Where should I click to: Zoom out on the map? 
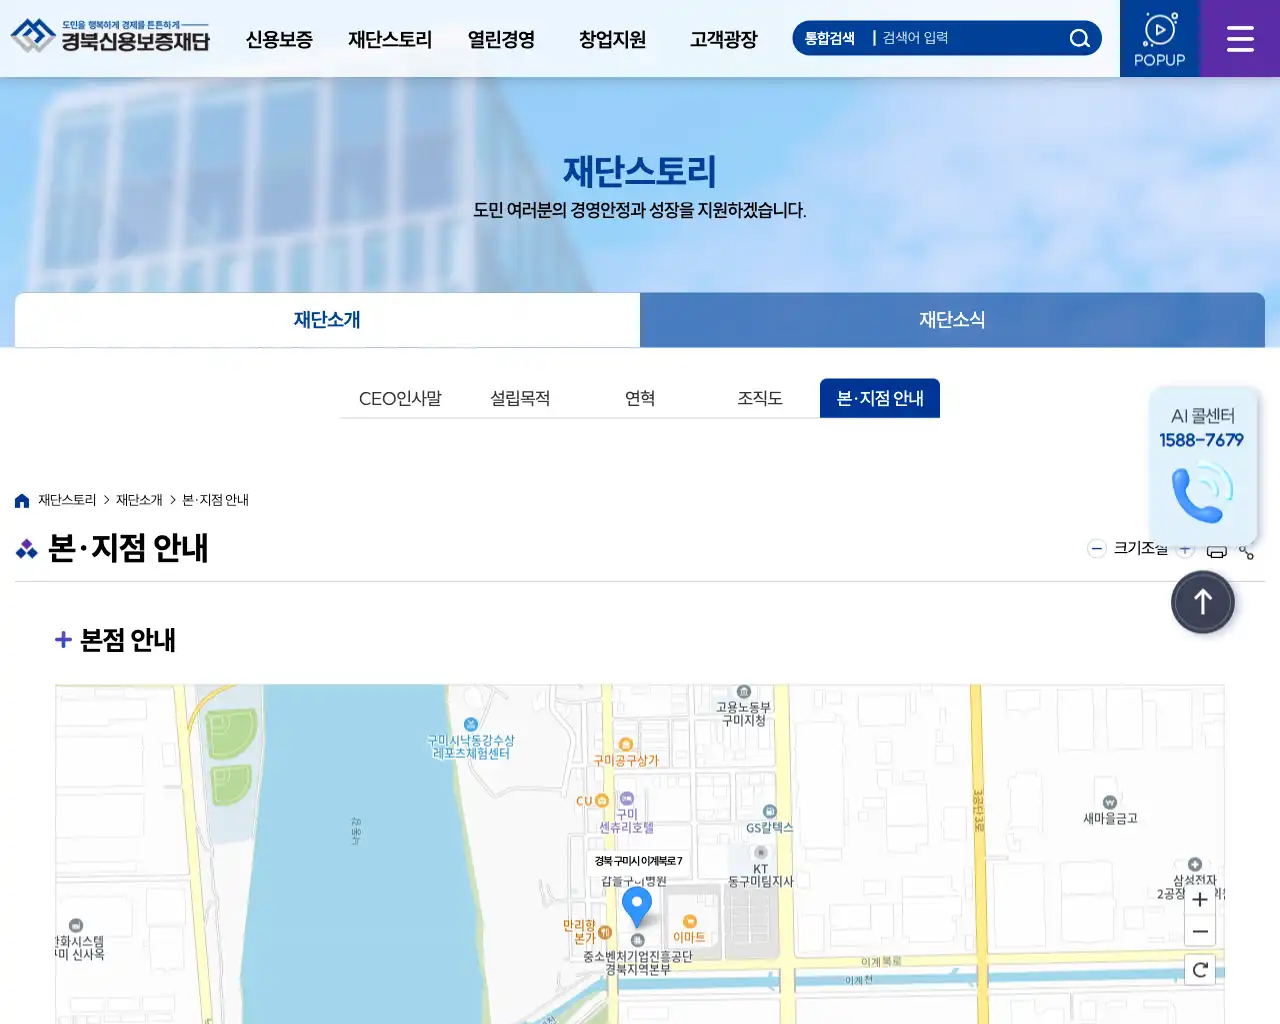pyautogui.click(x=1200, y=931)
